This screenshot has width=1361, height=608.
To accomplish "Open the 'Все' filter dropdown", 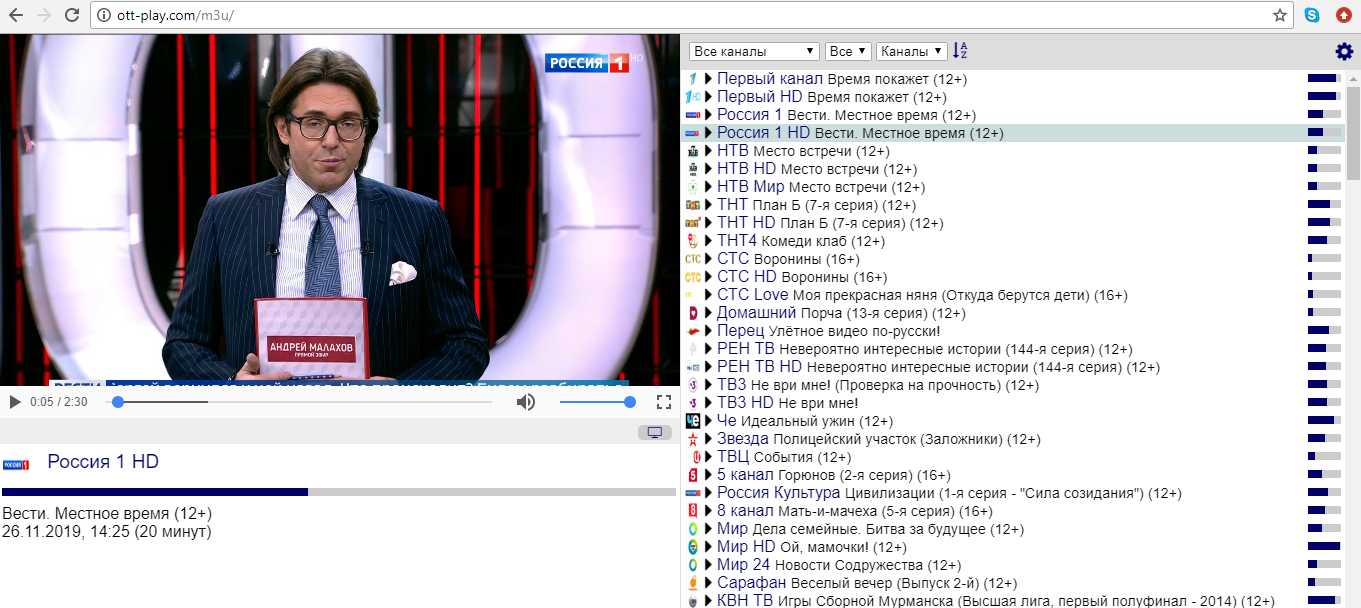I will (848, 51).
